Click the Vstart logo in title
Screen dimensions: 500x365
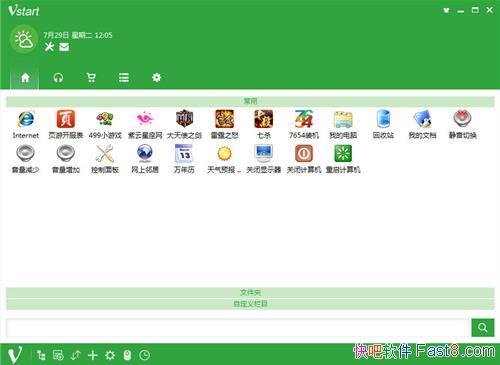pos(24,11)
